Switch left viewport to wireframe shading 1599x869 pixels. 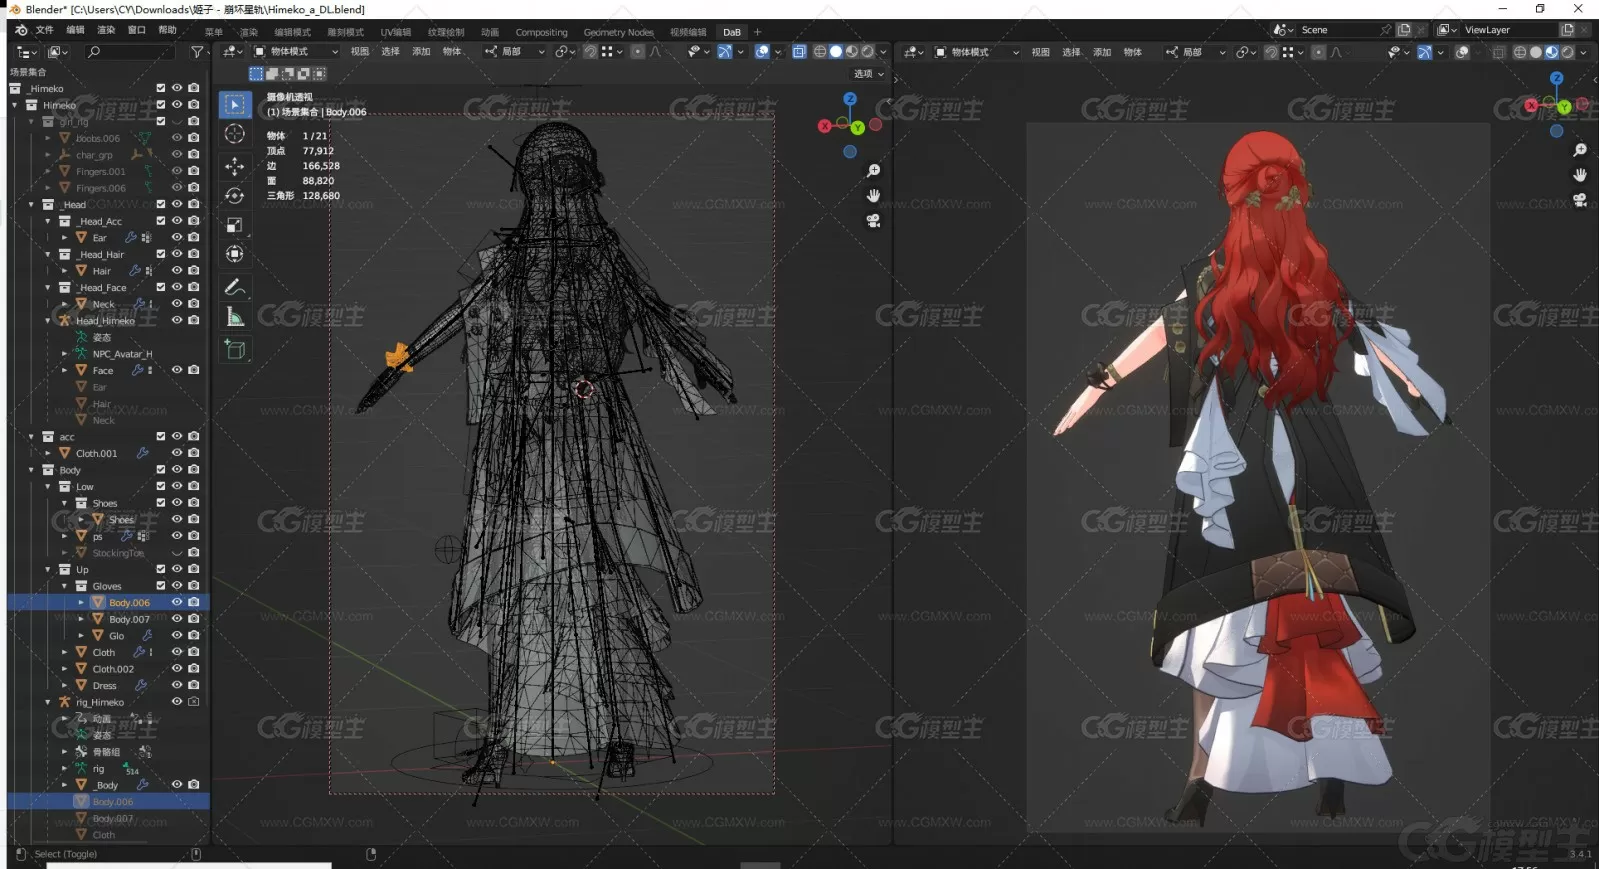[820, 52]
